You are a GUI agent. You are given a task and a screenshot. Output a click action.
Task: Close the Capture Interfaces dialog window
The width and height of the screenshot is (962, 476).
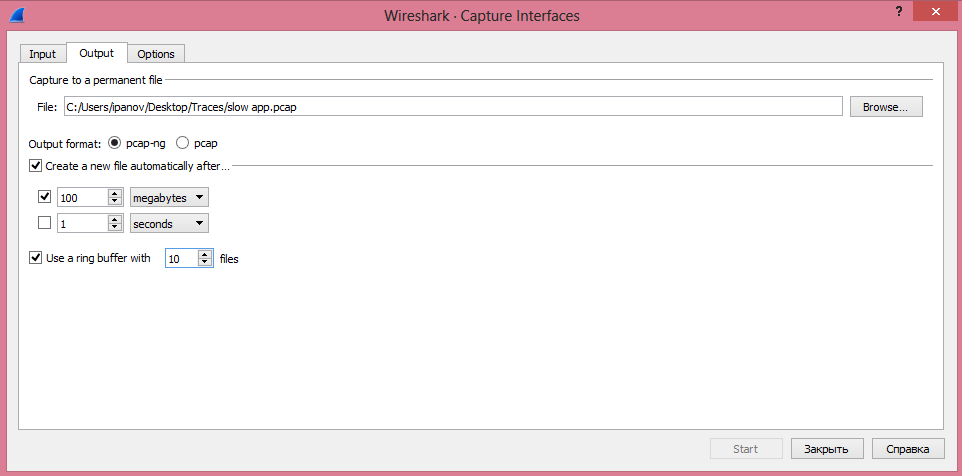(x=931, y=11)
